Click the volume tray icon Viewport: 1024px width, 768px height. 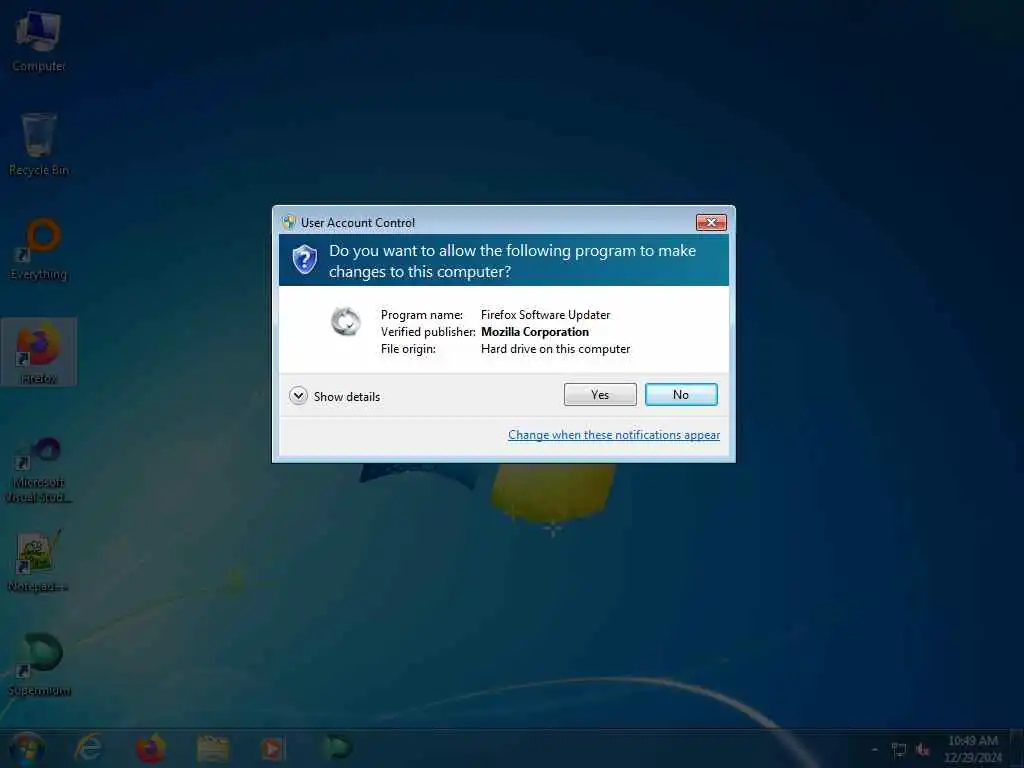(x=923, y=750)
